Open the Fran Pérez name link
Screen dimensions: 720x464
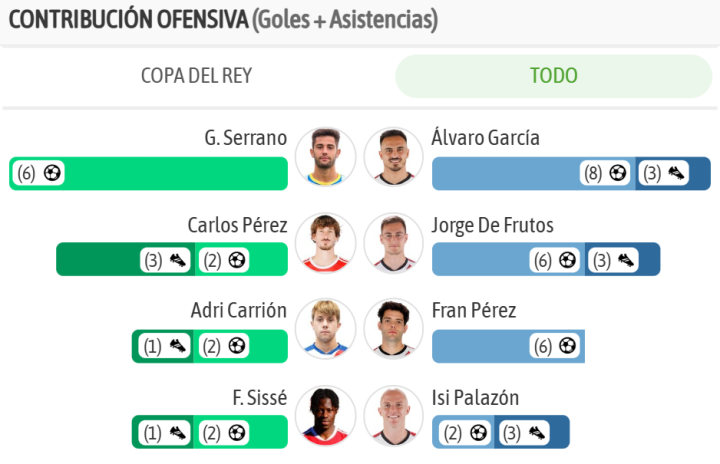coord(474,310)
